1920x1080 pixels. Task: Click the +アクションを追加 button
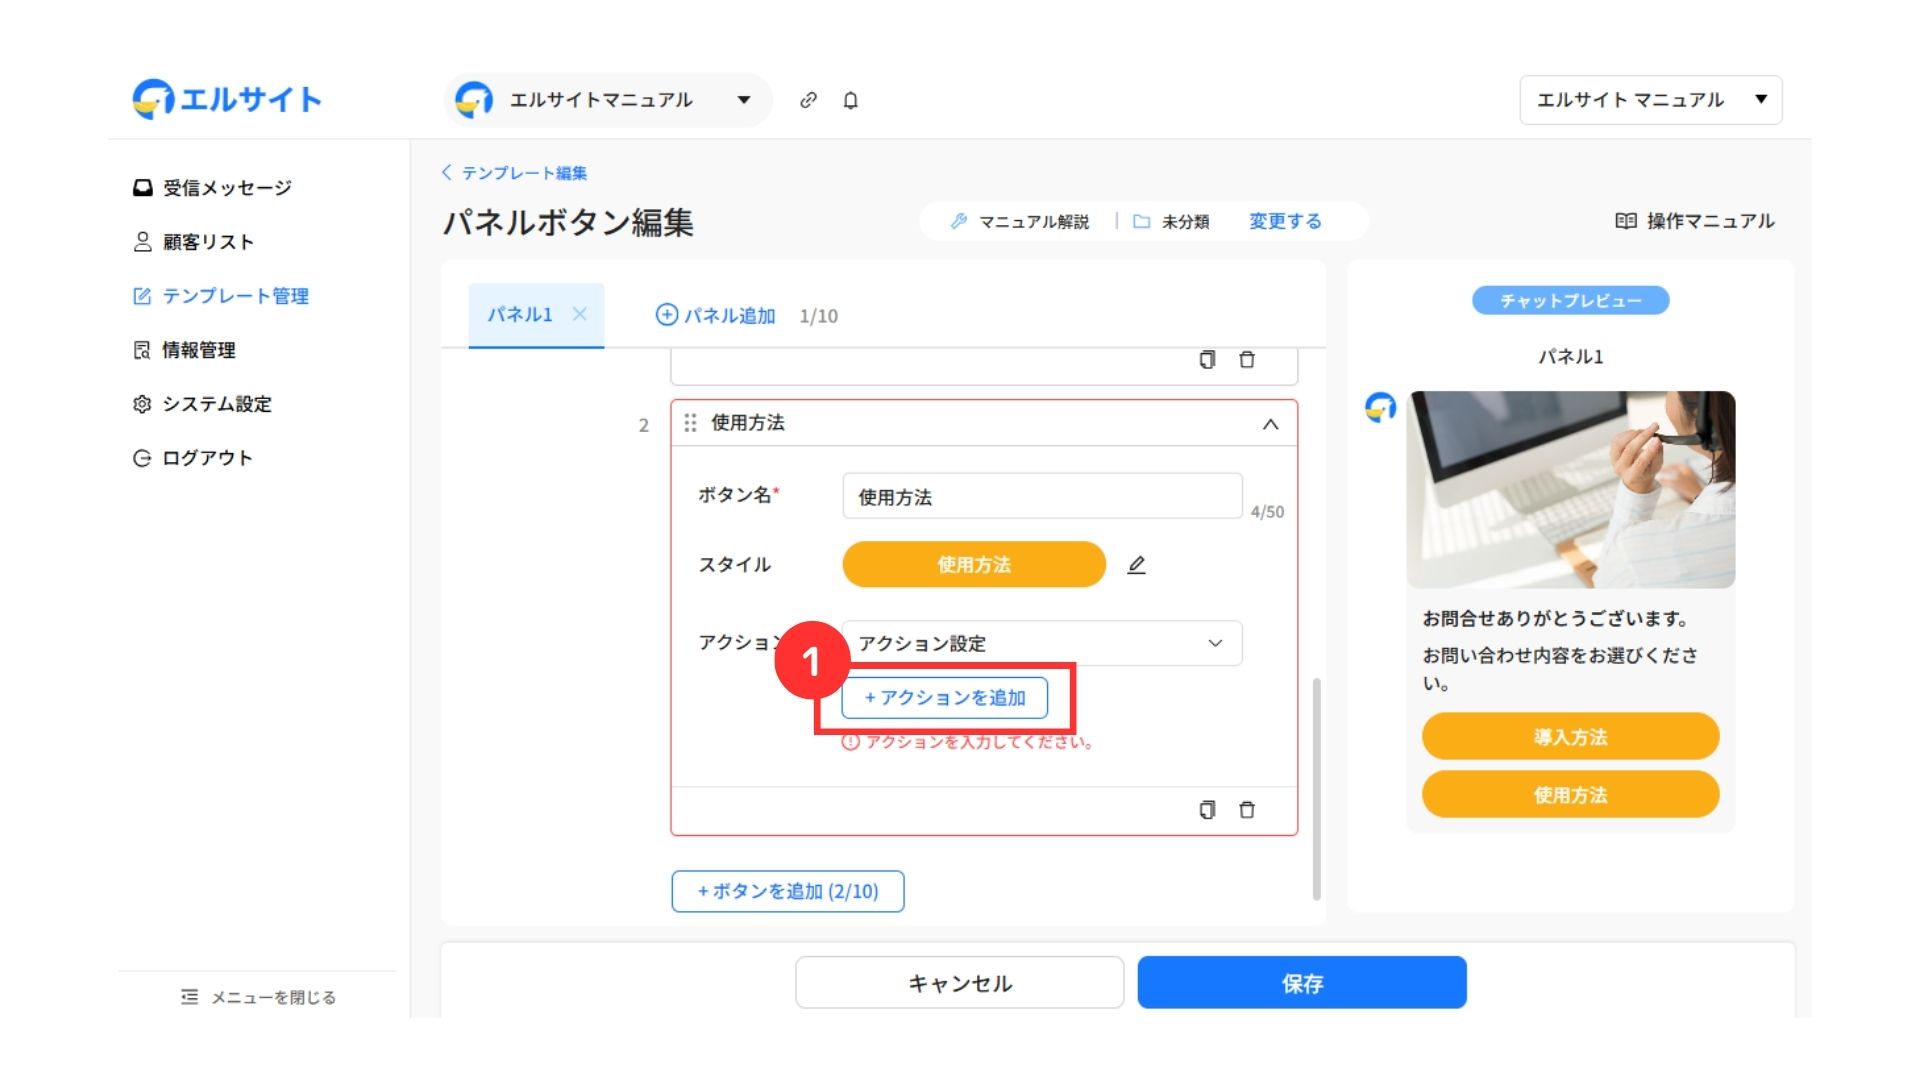click(x=944, y=698)
